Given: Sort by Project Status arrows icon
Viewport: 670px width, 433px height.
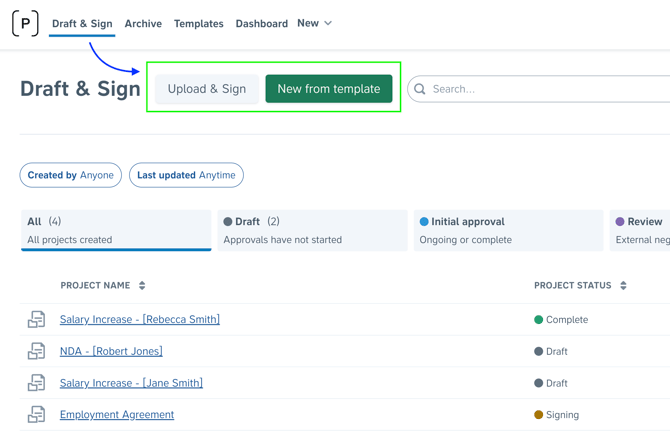Looking at the screenshot, I should pos(623,286).
